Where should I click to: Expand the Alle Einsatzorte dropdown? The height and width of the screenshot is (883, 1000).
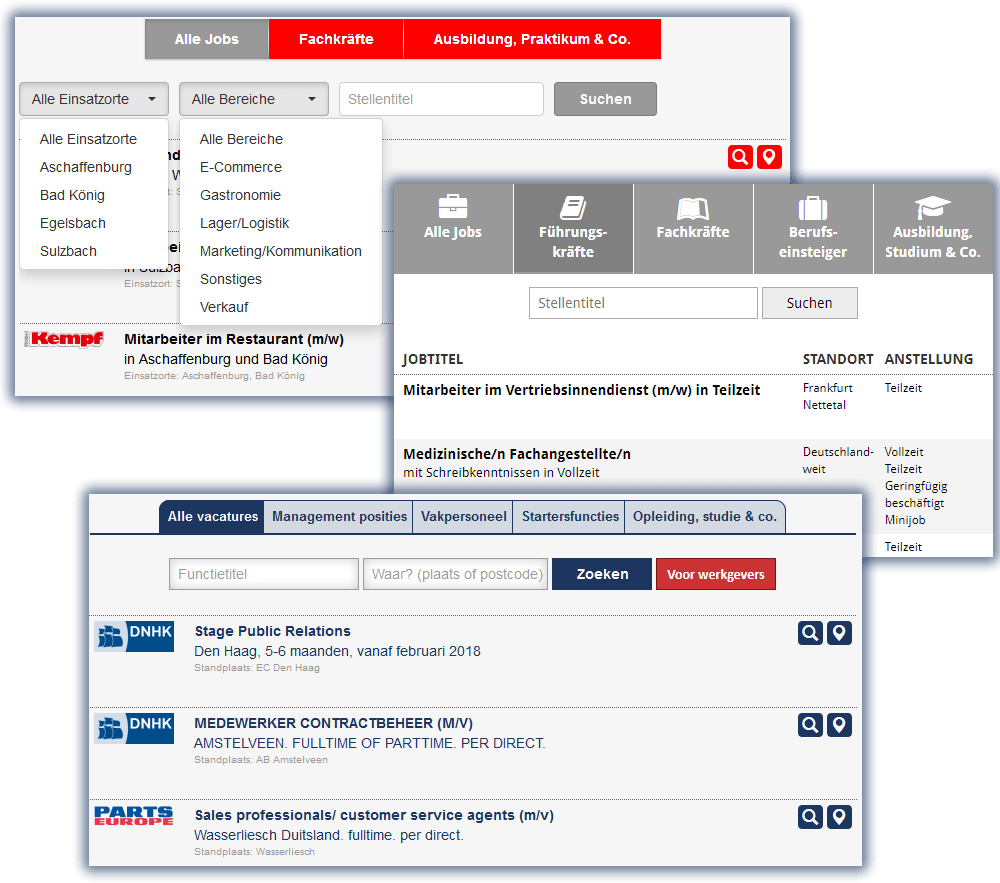[x=93, y=99]
